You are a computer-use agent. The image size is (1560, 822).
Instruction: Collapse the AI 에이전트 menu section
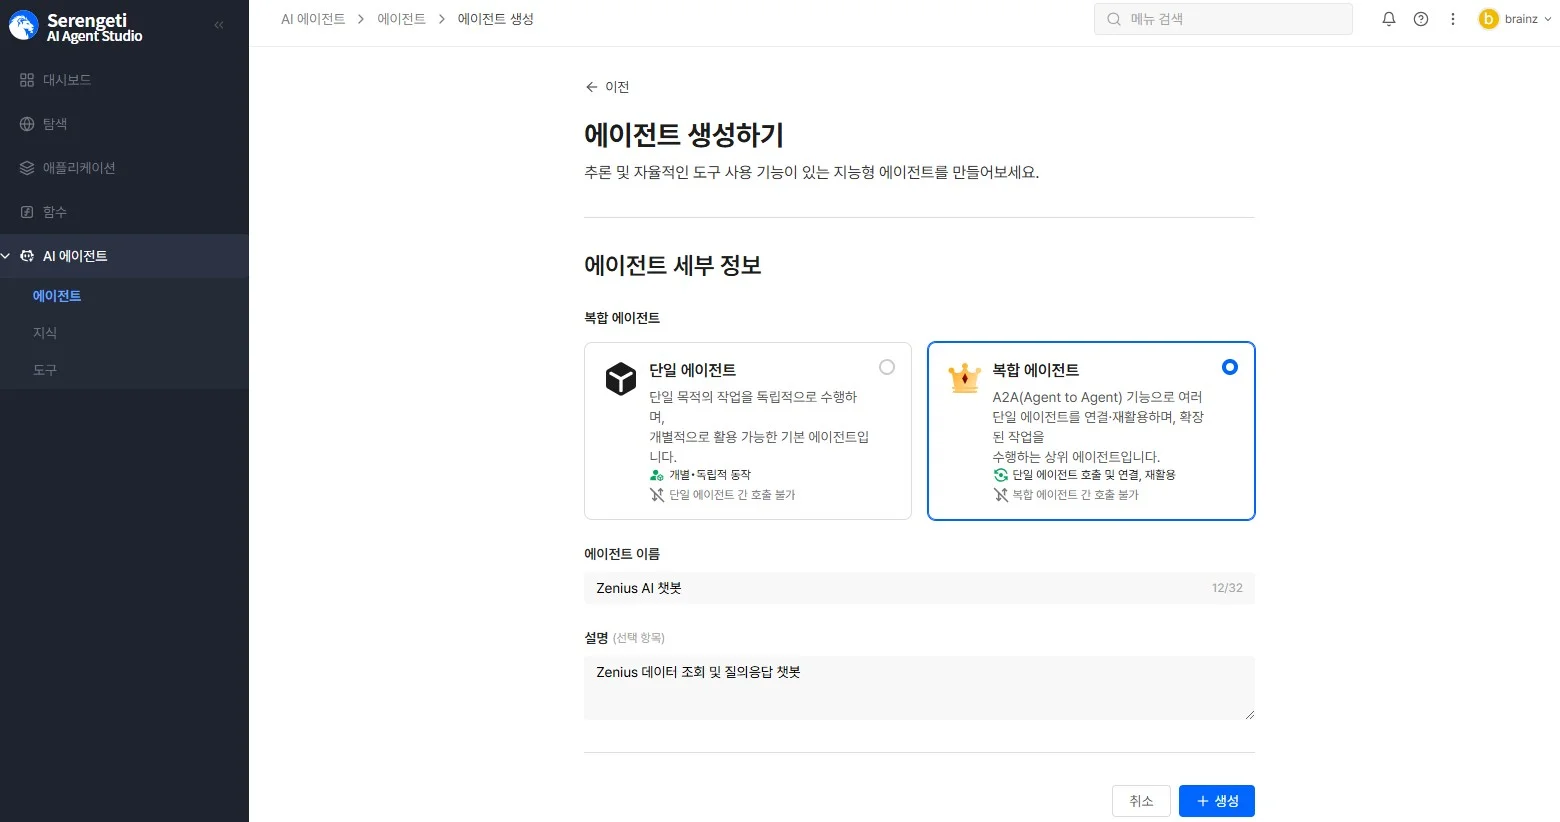click(7, 256)
